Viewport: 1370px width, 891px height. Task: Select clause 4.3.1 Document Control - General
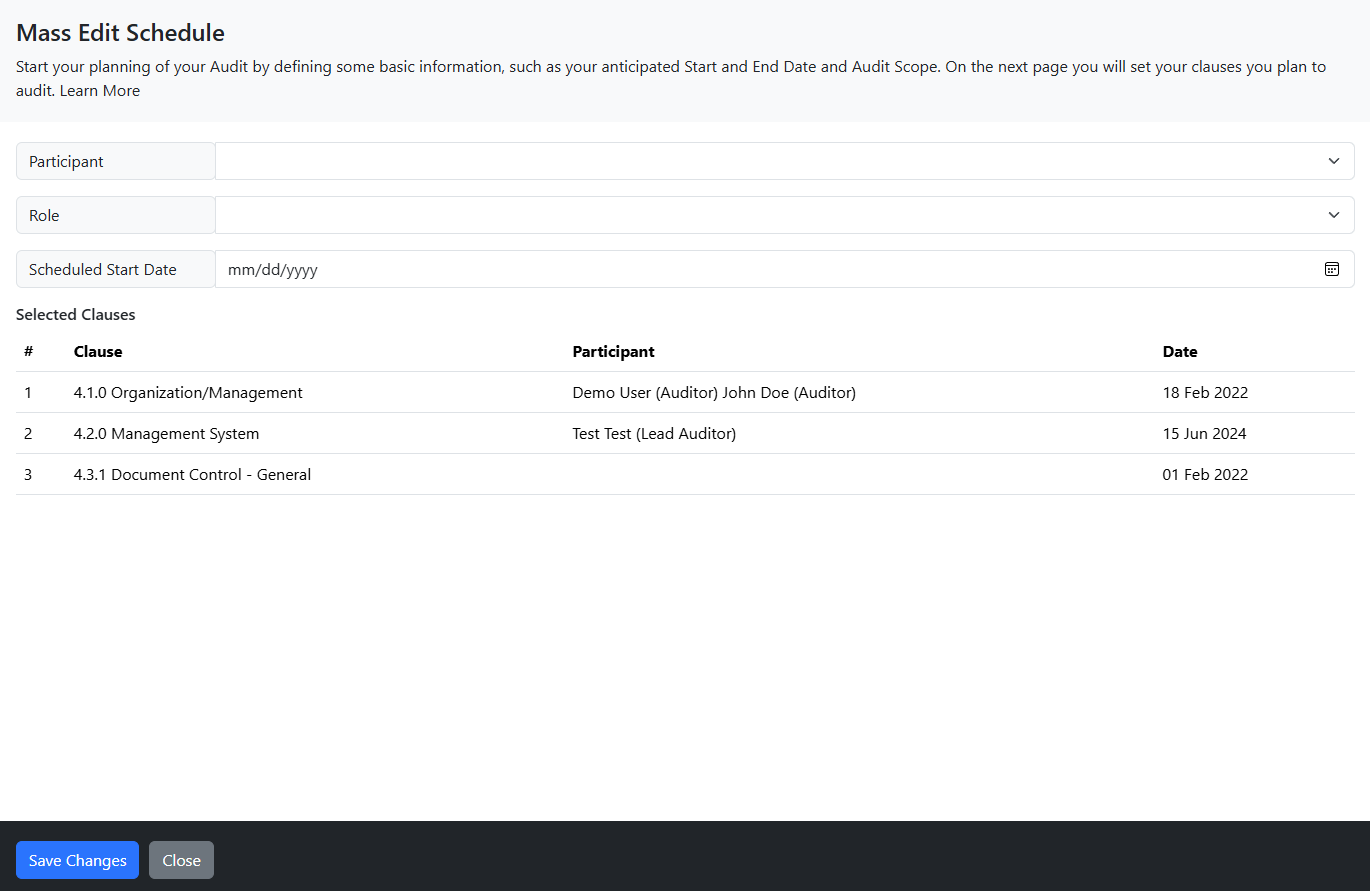(192, 475)
